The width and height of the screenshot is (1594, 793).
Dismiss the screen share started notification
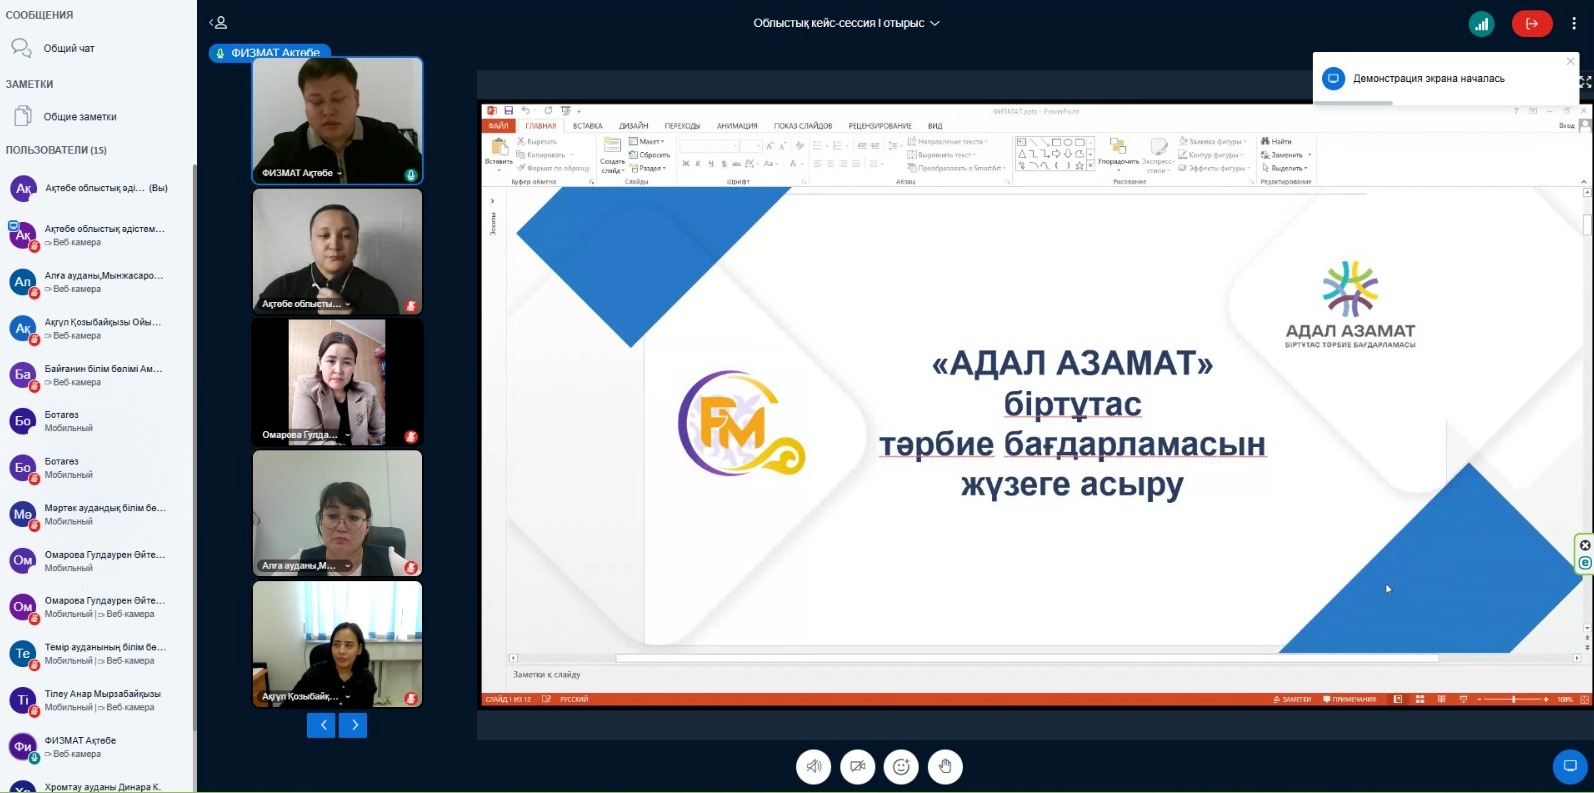tap(1570, 61)
